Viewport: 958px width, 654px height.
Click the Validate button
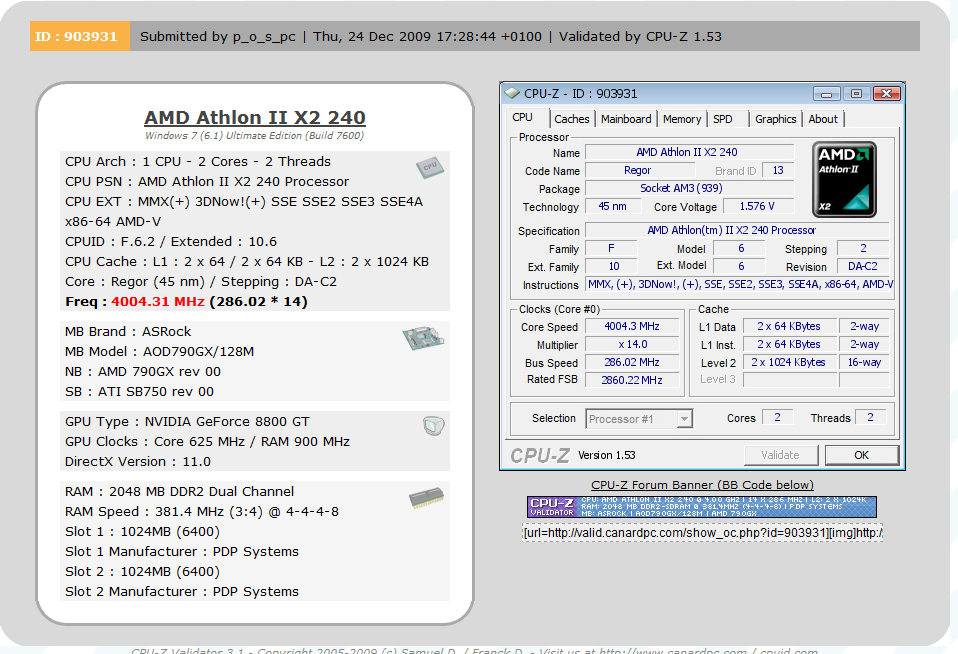click(782, 454)
